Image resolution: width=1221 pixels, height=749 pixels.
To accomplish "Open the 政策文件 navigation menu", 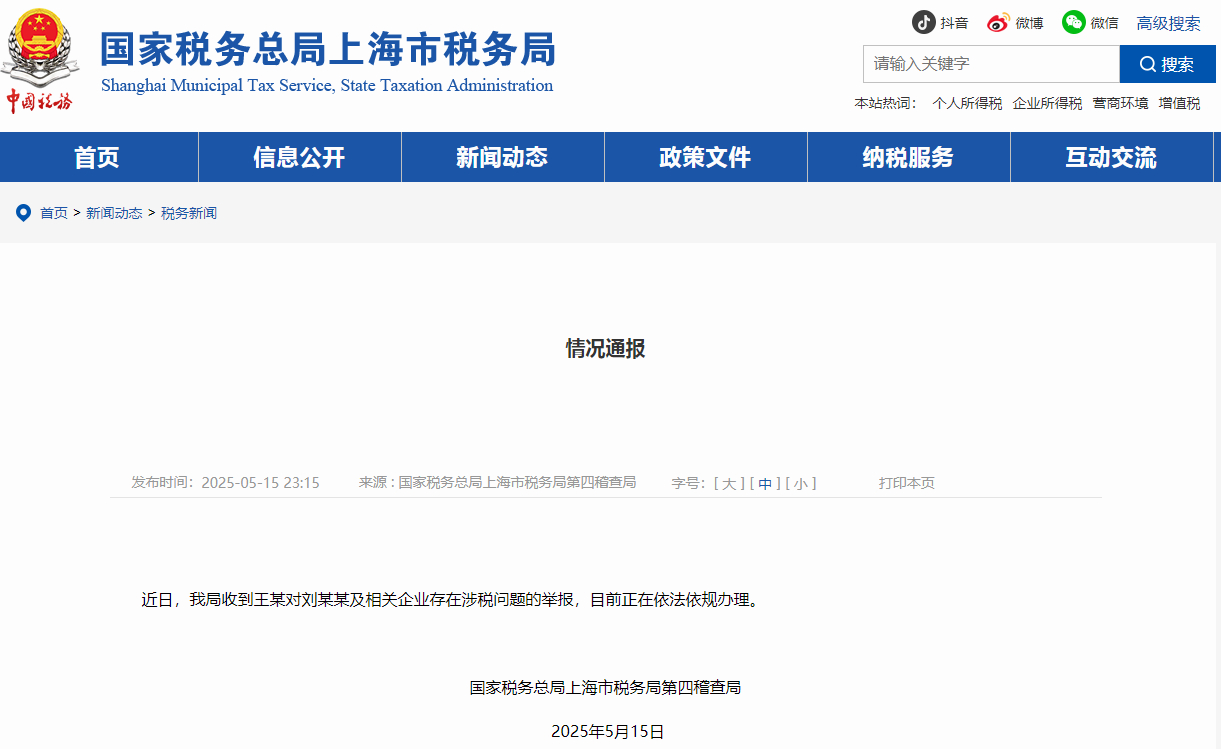I will (705, 157).
